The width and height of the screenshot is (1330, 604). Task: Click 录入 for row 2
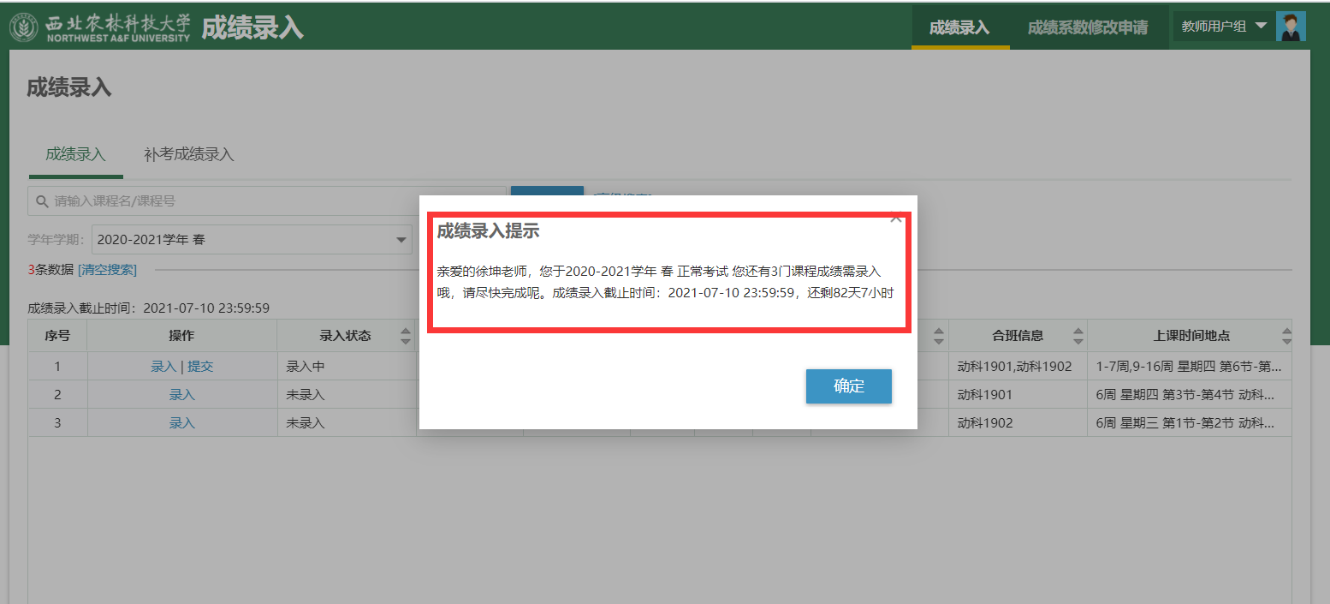click(x=182, y=395)
